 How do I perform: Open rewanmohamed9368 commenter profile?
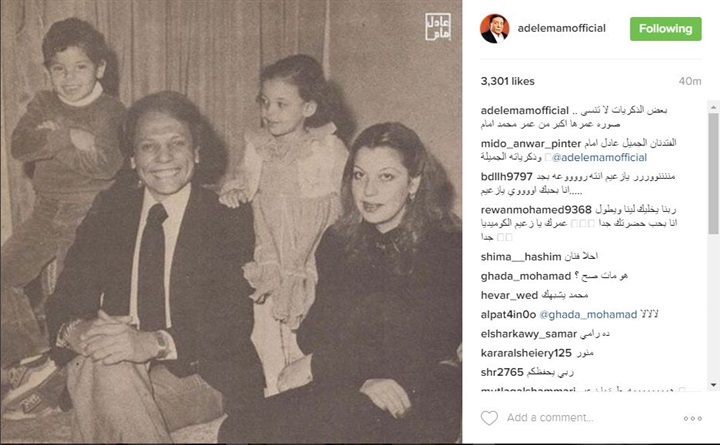(536, 209)
